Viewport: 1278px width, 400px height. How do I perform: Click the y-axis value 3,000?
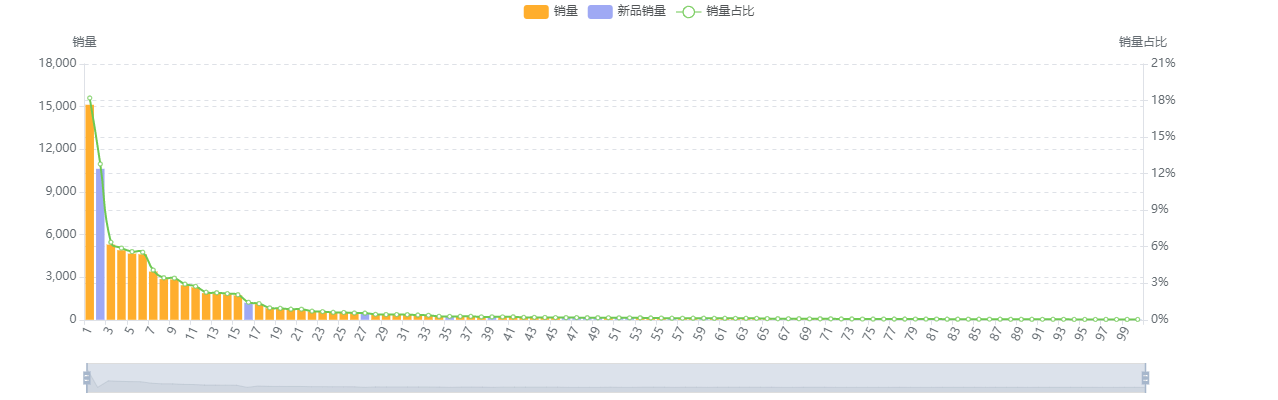click(60, 276)
